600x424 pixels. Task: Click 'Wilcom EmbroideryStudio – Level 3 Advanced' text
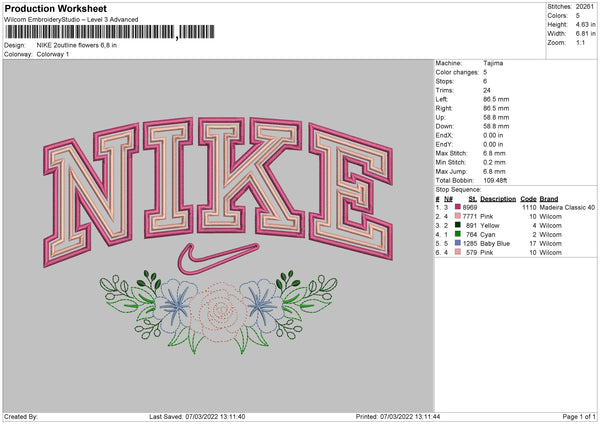(71, 20)
